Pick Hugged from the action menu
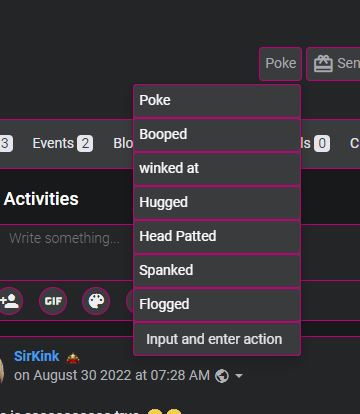Viewport: 360px width, 414px height. (x=217, y=203)
